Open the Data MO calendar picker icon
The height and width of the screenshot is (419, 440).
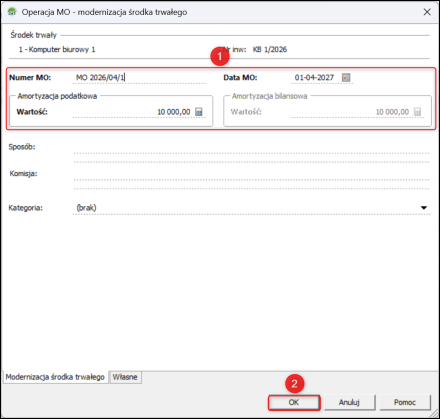(346, 78)
